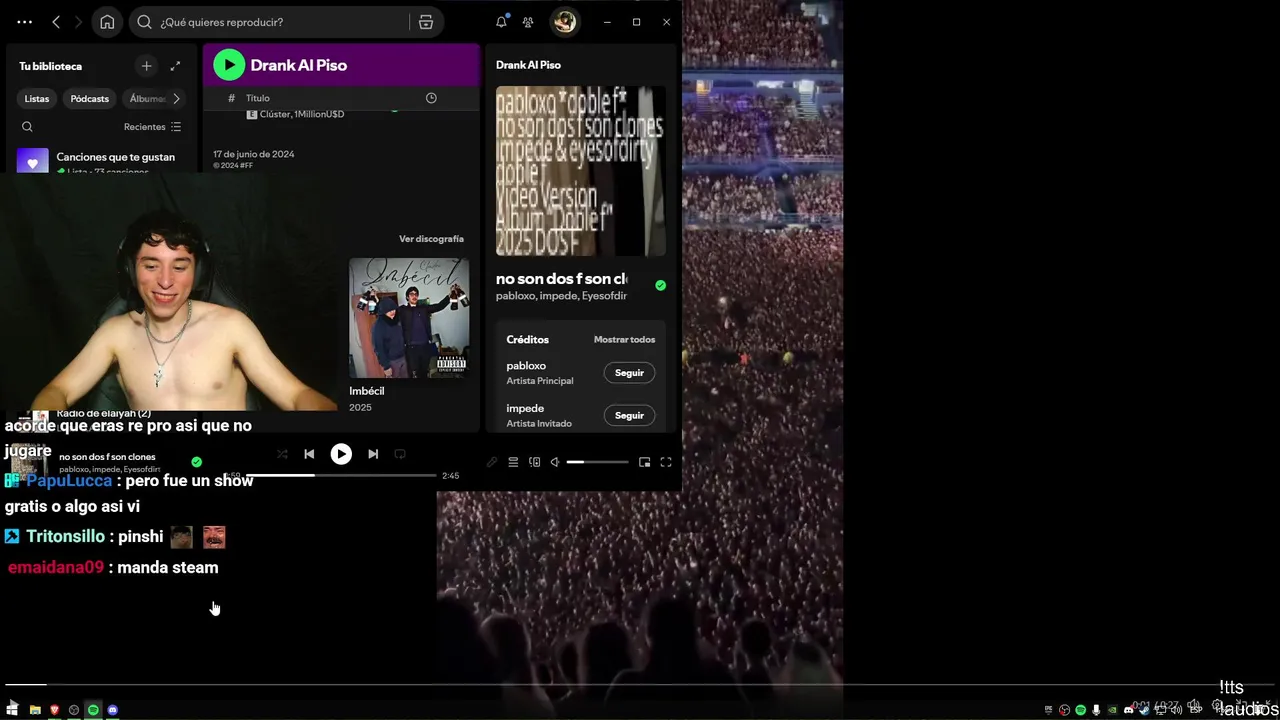
Task: Open the play queue
Action: click(x=513, y=462)
